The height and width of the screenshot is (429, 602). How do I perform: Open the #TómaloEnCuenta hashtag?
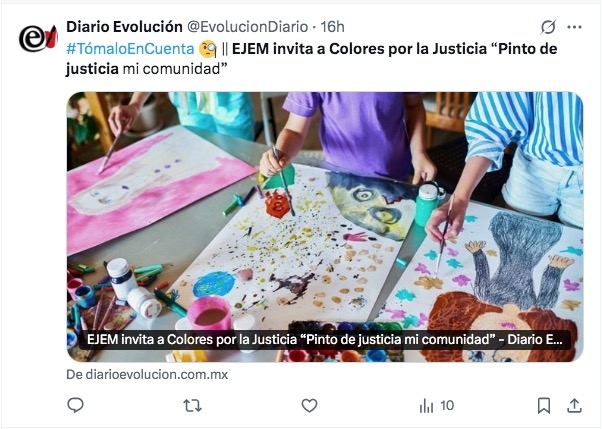(x=130, y=49)
